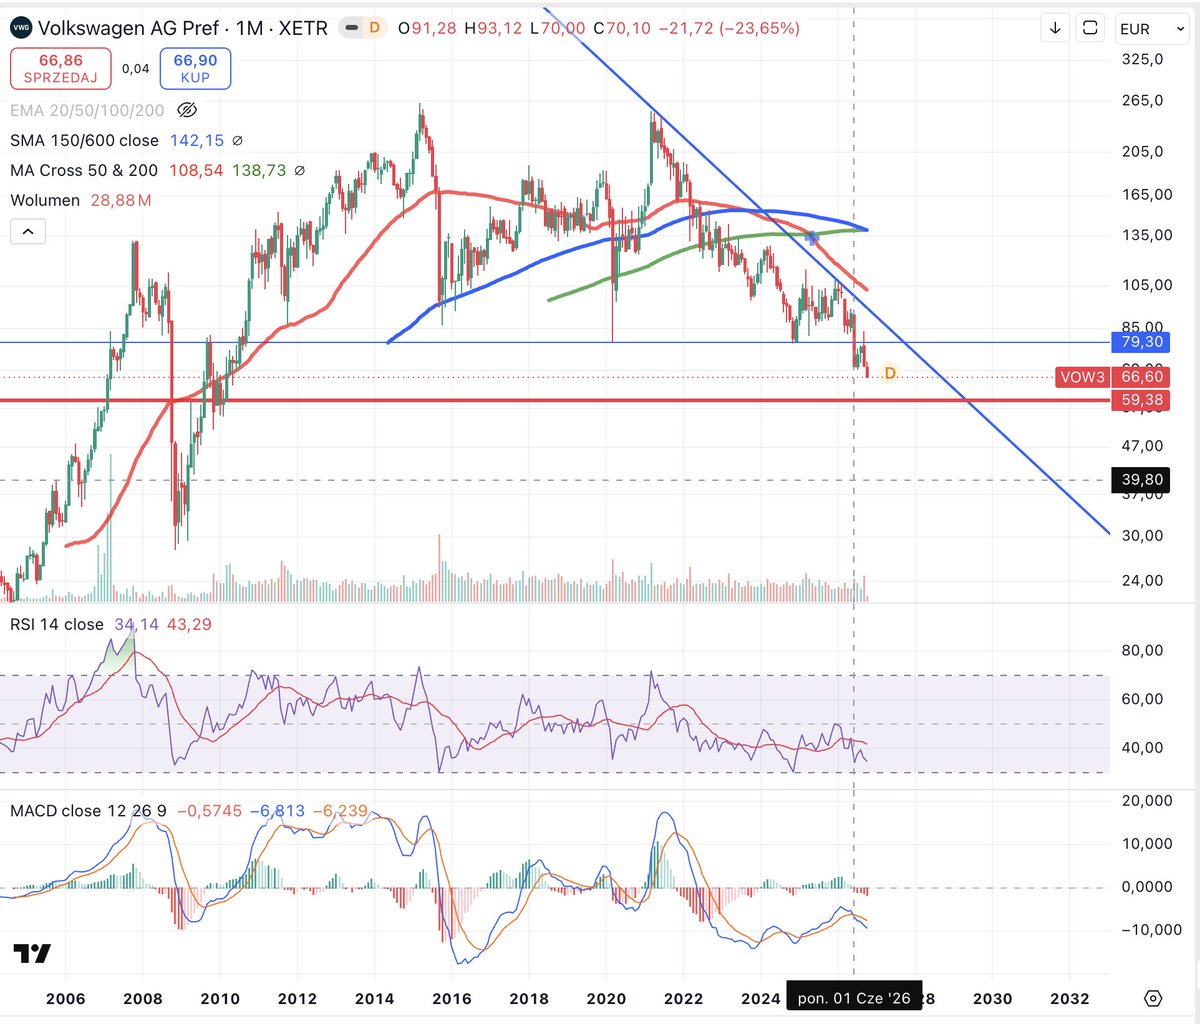Open the EUR currency dropdown

coord(1151,29)
